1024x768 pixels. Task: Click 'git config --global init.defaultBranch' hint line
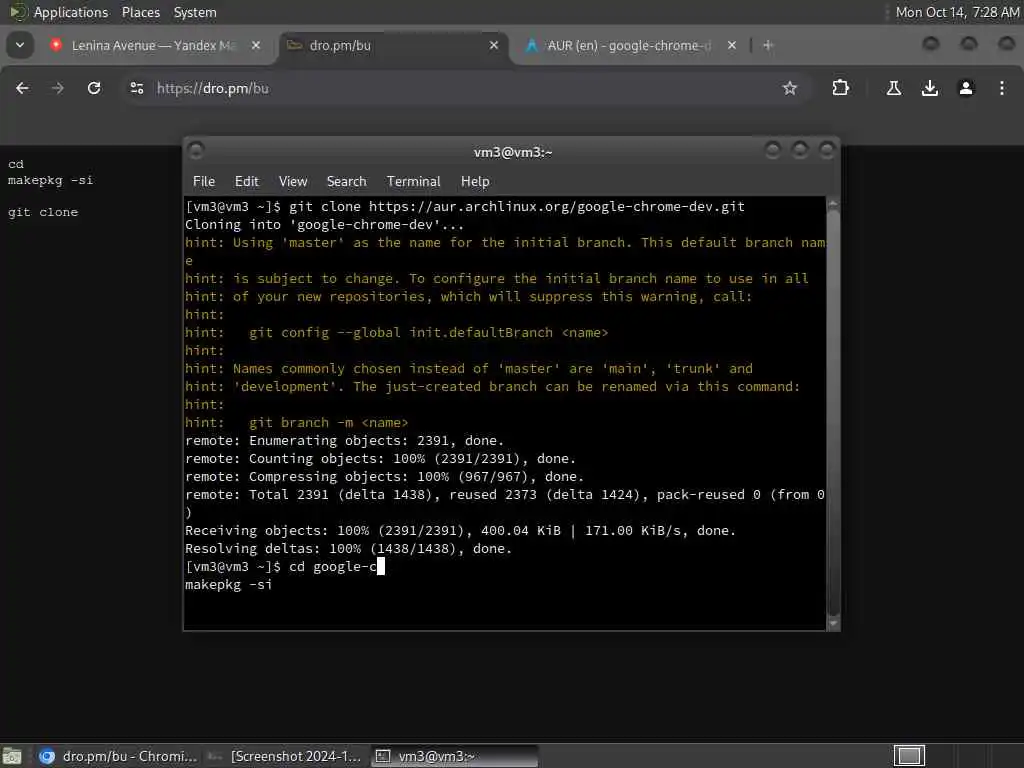coord(396,332)
